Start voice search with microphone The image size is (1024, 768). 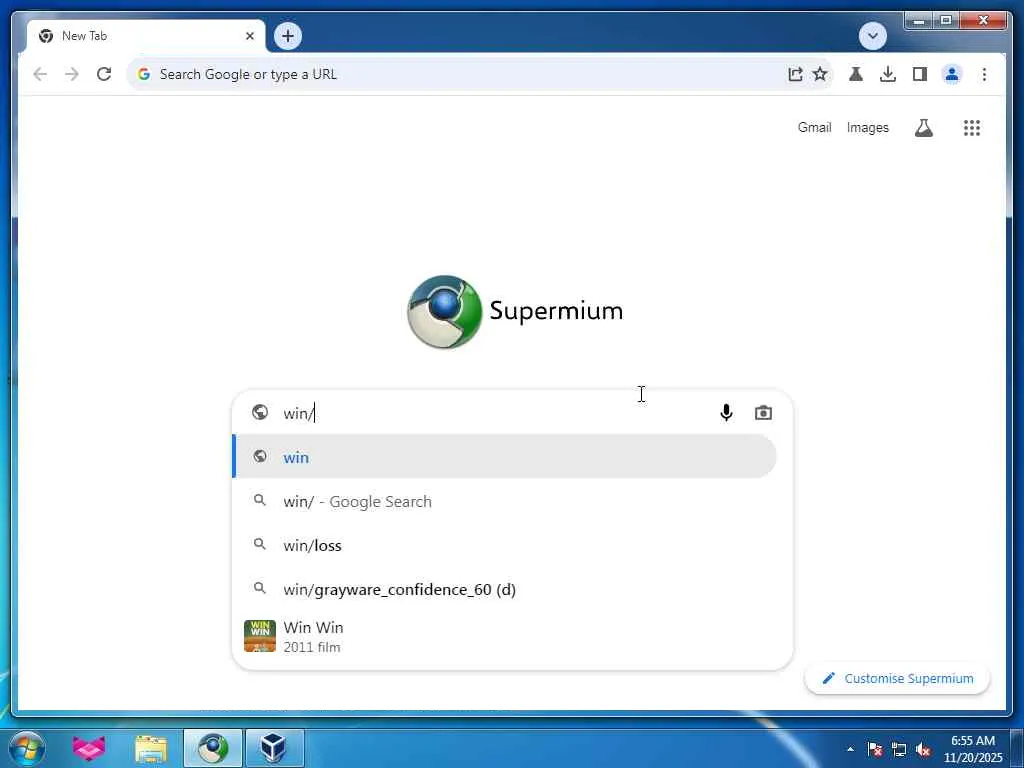726,413
